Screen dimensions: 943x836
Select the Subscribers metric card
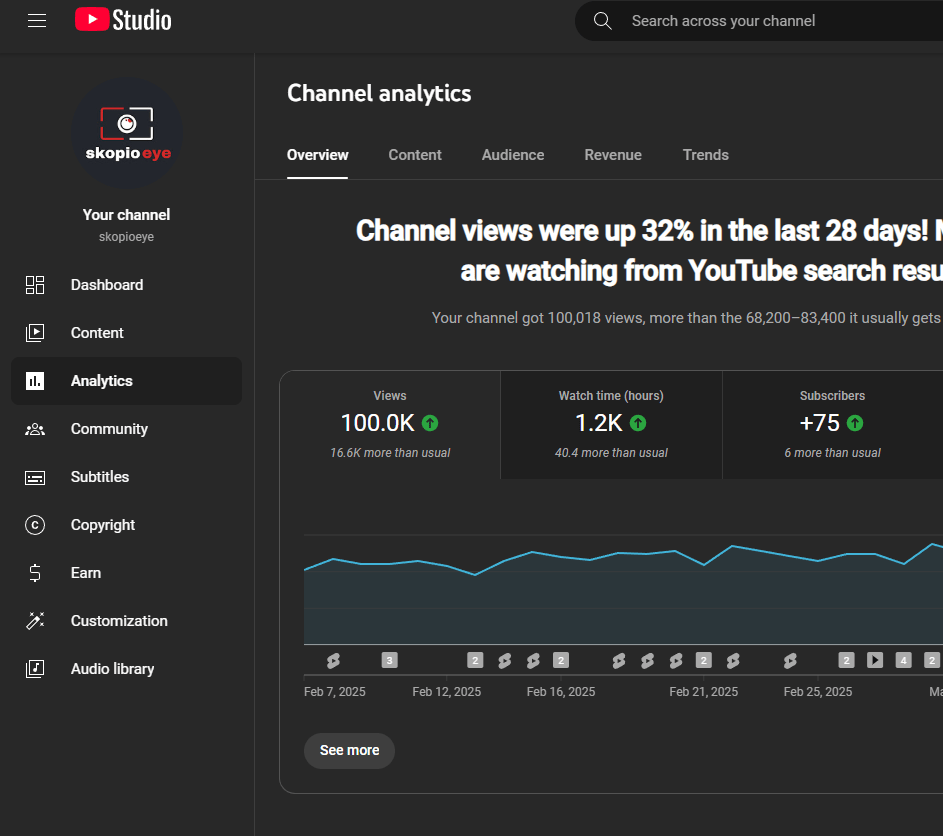pyautogui.click(x=832, y=424)
